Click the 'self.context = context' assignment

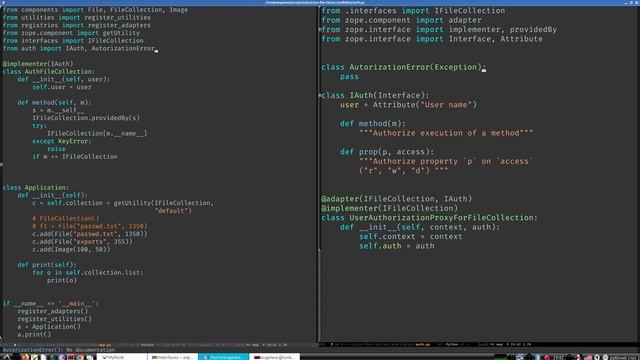coord(411,237)
